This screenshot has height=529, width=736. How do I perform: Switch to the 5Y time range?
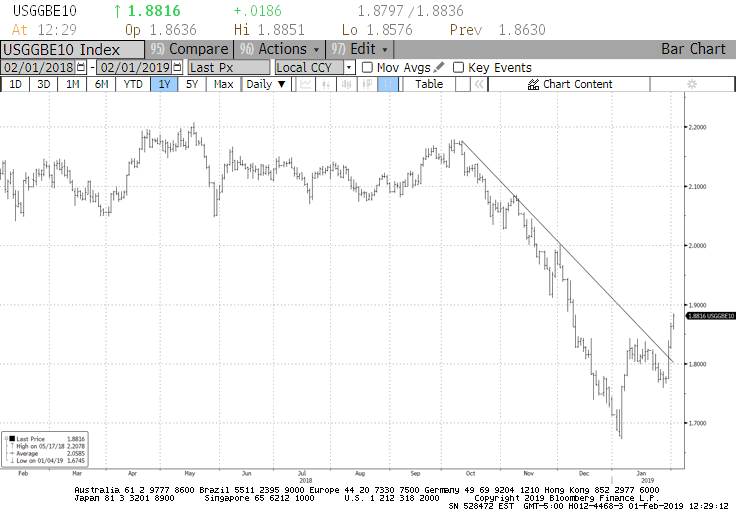(x=192, y=85)
